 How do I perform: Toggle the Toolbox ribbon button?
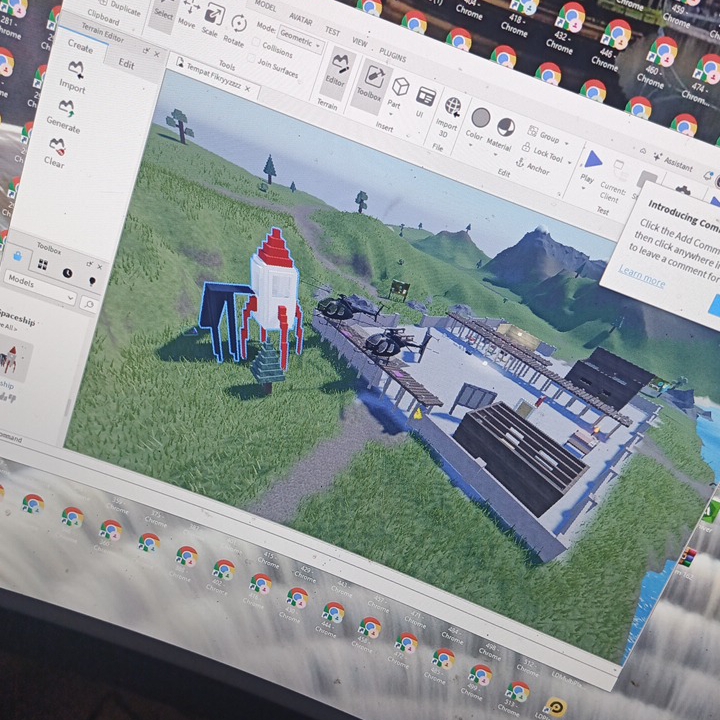click(x=372, y=84)
